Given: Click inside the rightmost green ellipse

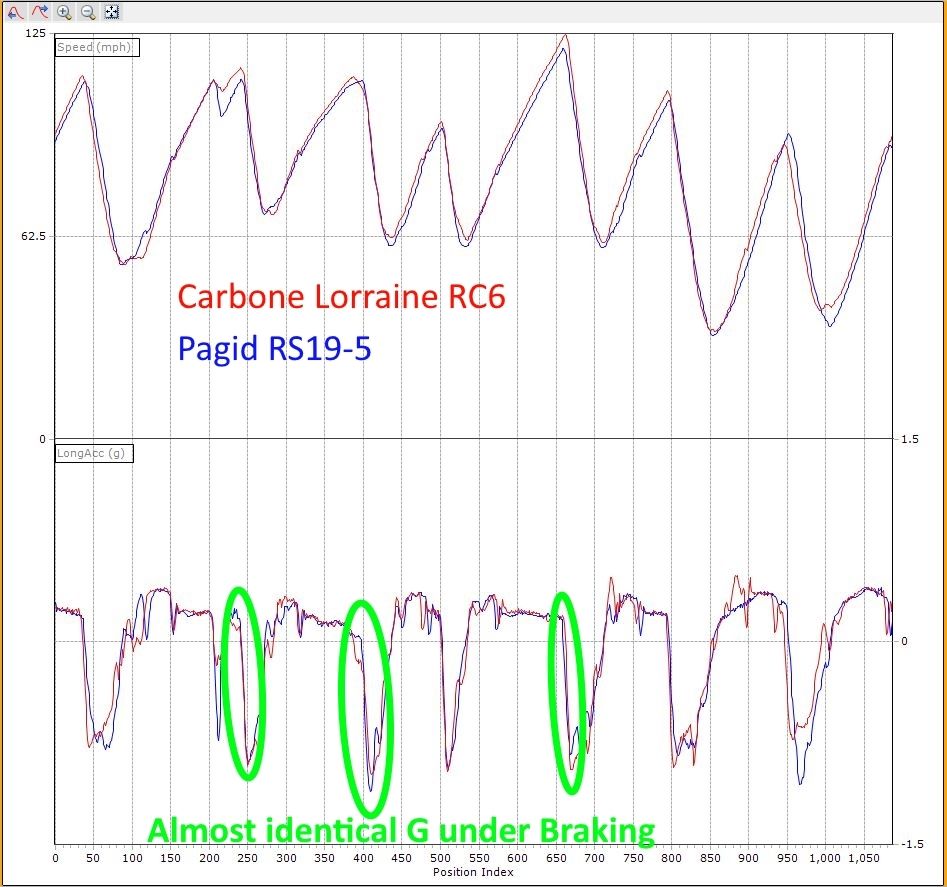Looking at the screenshot, I should (x=567, y=692).
